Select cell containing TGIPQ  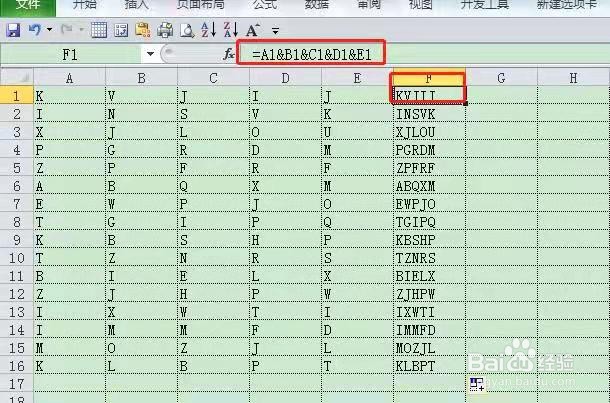[x=429, y=222]
